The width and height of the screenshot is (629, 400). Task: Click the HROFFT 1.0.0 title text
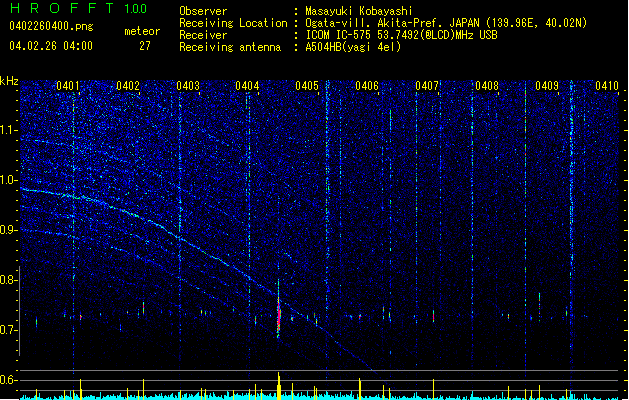tap(78, 8)
